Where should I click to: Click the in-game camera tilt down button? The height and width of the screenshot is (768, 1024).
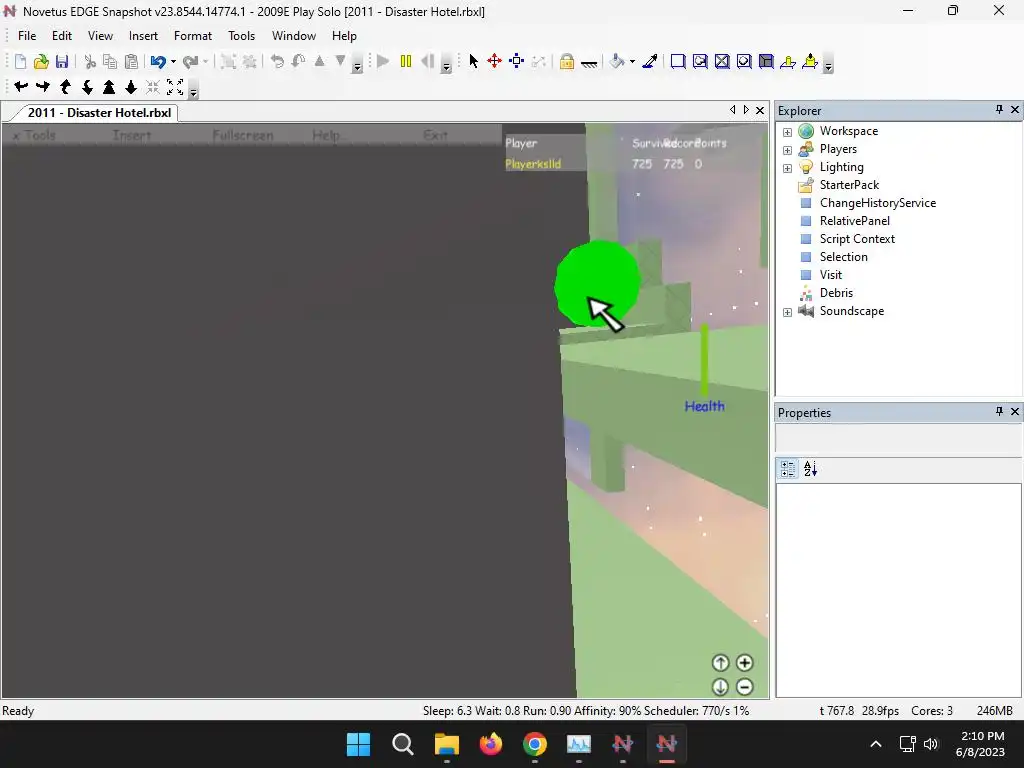point(720,687)
